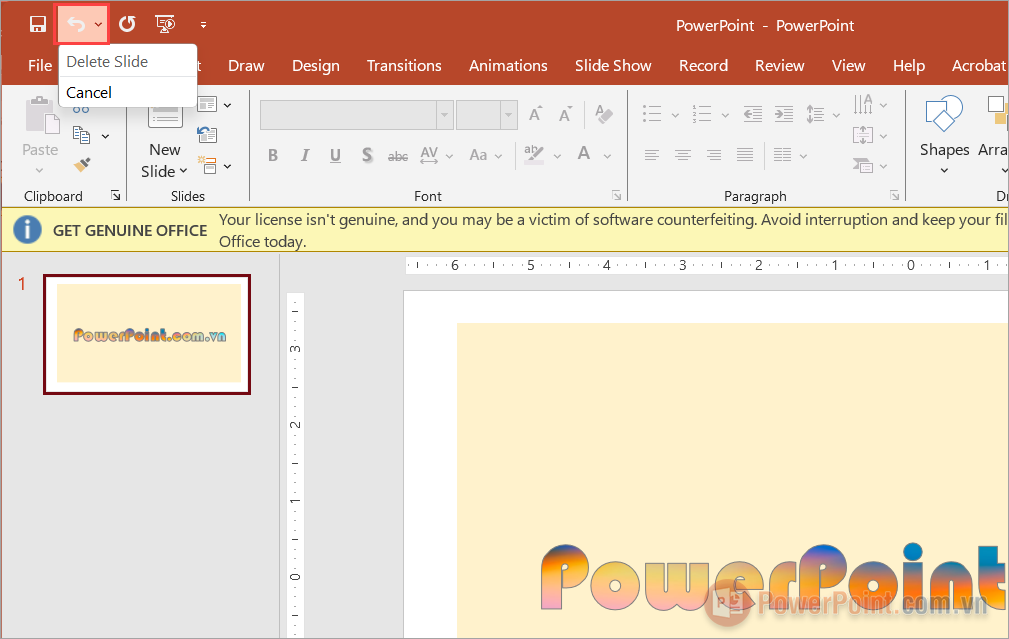Open the Review tab
The width and height of the screenshot is (1009, 639).
(x=780, y=66)
